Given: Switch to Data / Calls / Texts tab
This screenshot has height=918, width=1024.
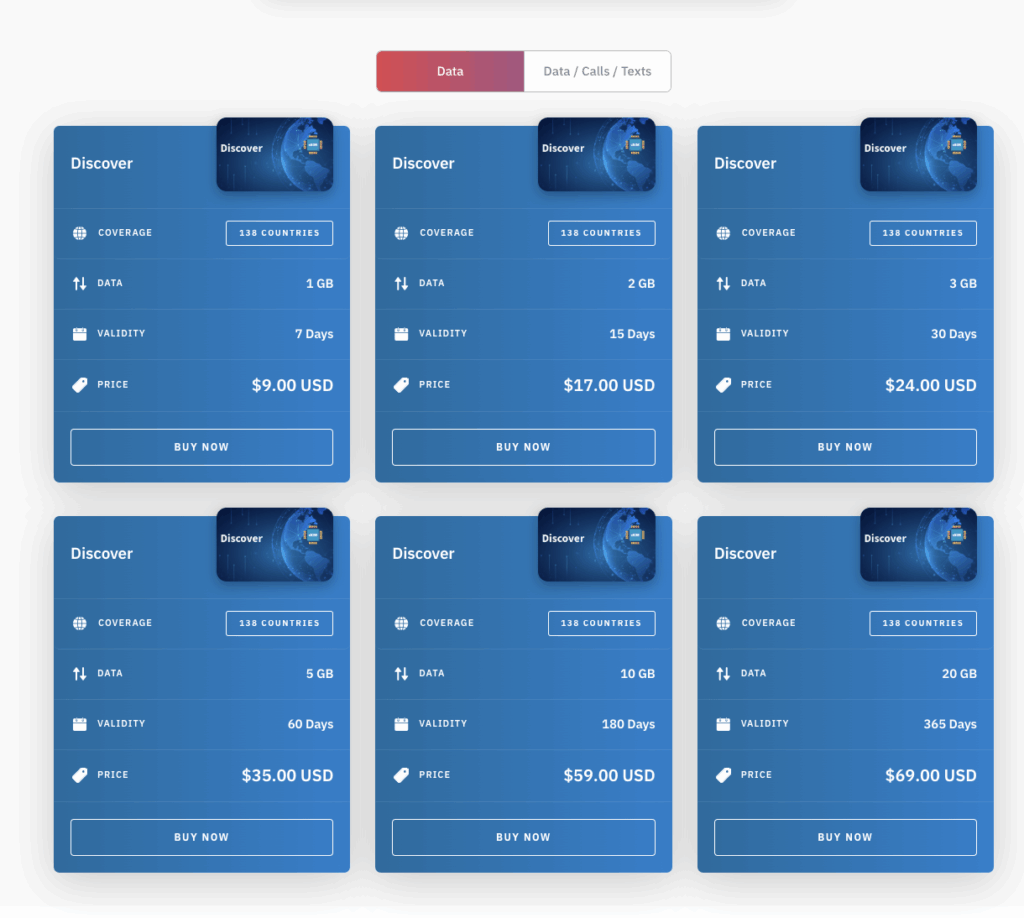Looking at the screenshot, I should [x=597, y=72].
